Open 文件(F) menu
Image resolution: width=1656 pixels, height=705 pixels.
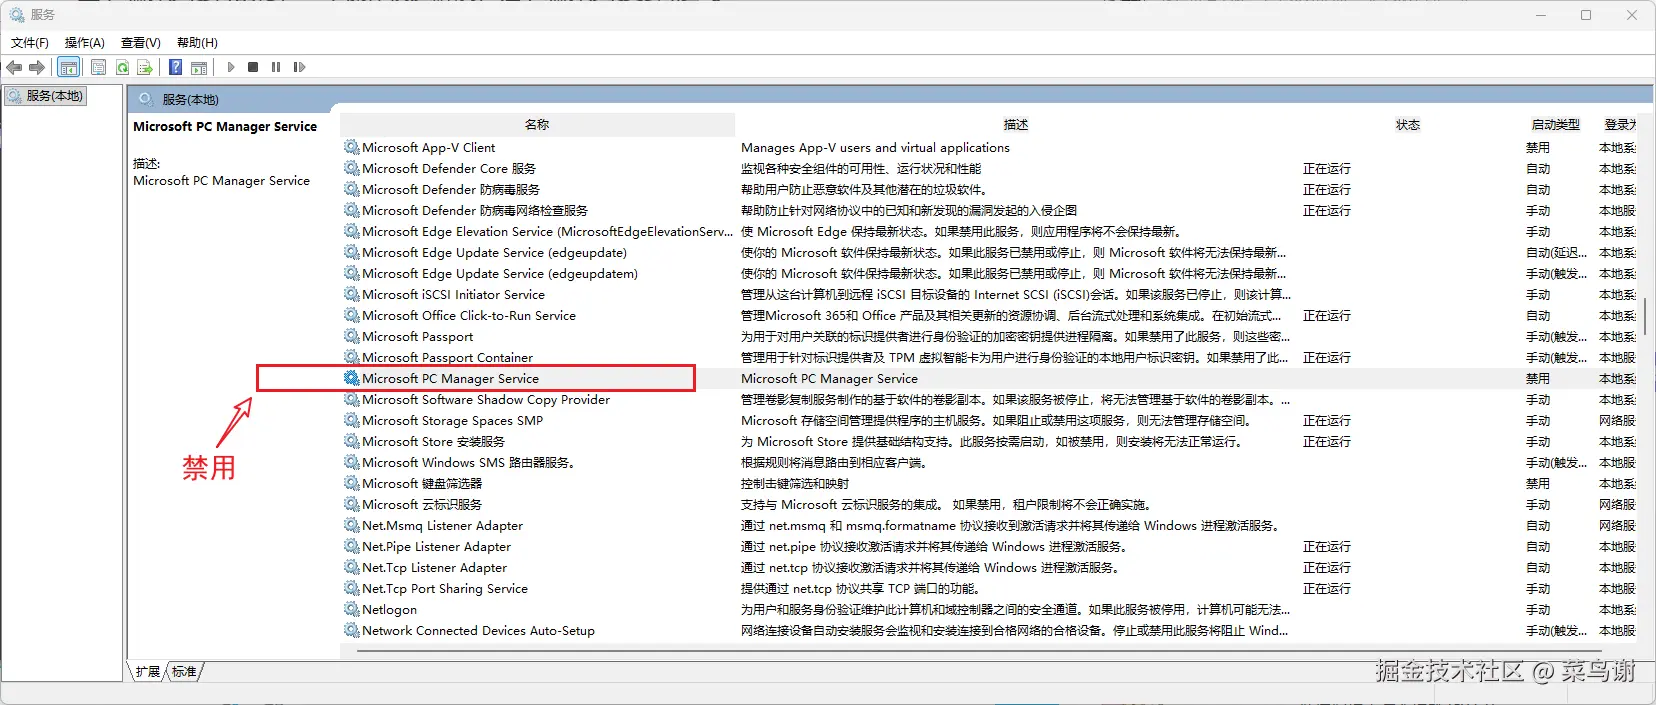(30, 42)
